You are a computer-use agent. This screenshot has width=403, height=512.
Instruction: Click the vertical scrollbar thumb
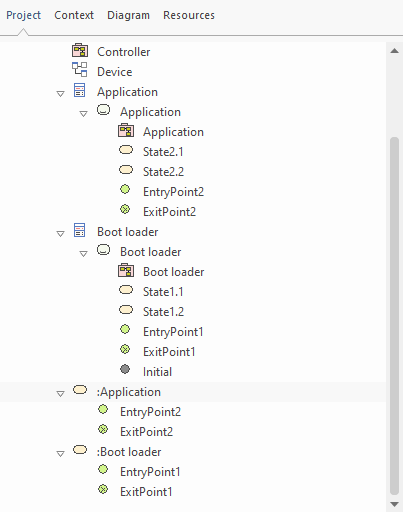click(395, 316)
